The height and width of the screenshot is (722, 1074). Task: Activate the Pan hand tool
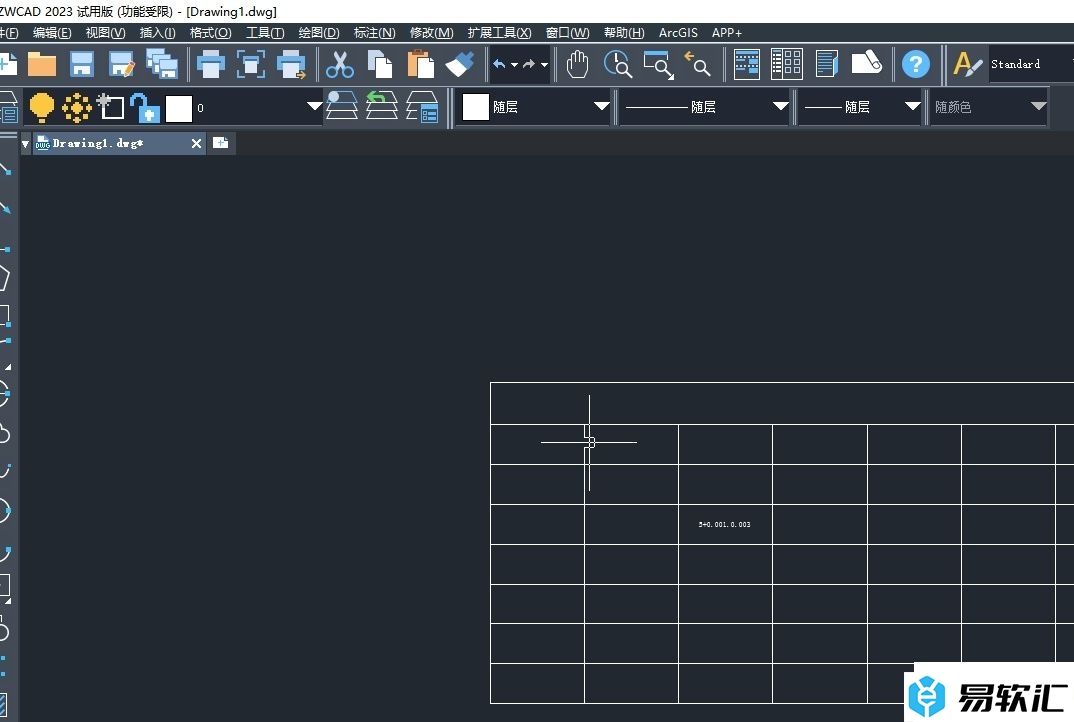click(x=577, y=64)
